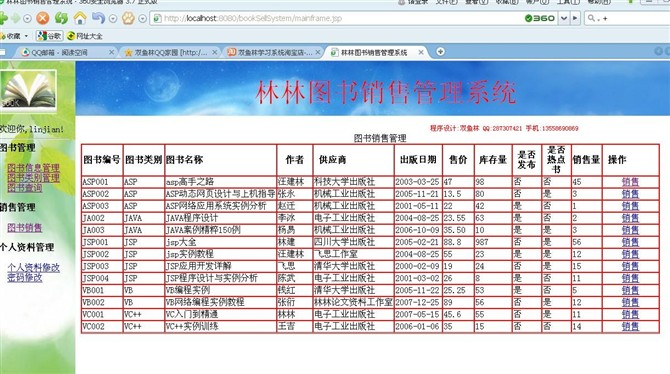
Task: Open the 谷歌 bookmark
Action: 50,36
